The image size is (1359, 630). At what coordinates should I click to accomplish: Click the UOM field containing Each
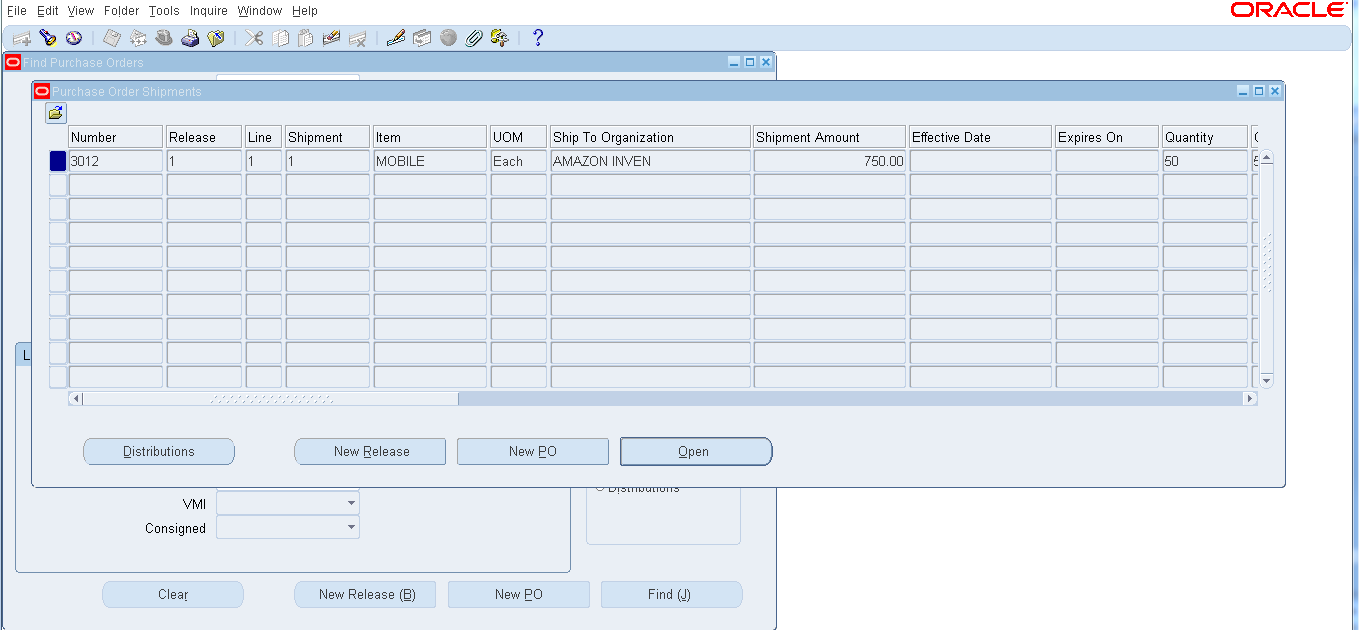point(519,161)
